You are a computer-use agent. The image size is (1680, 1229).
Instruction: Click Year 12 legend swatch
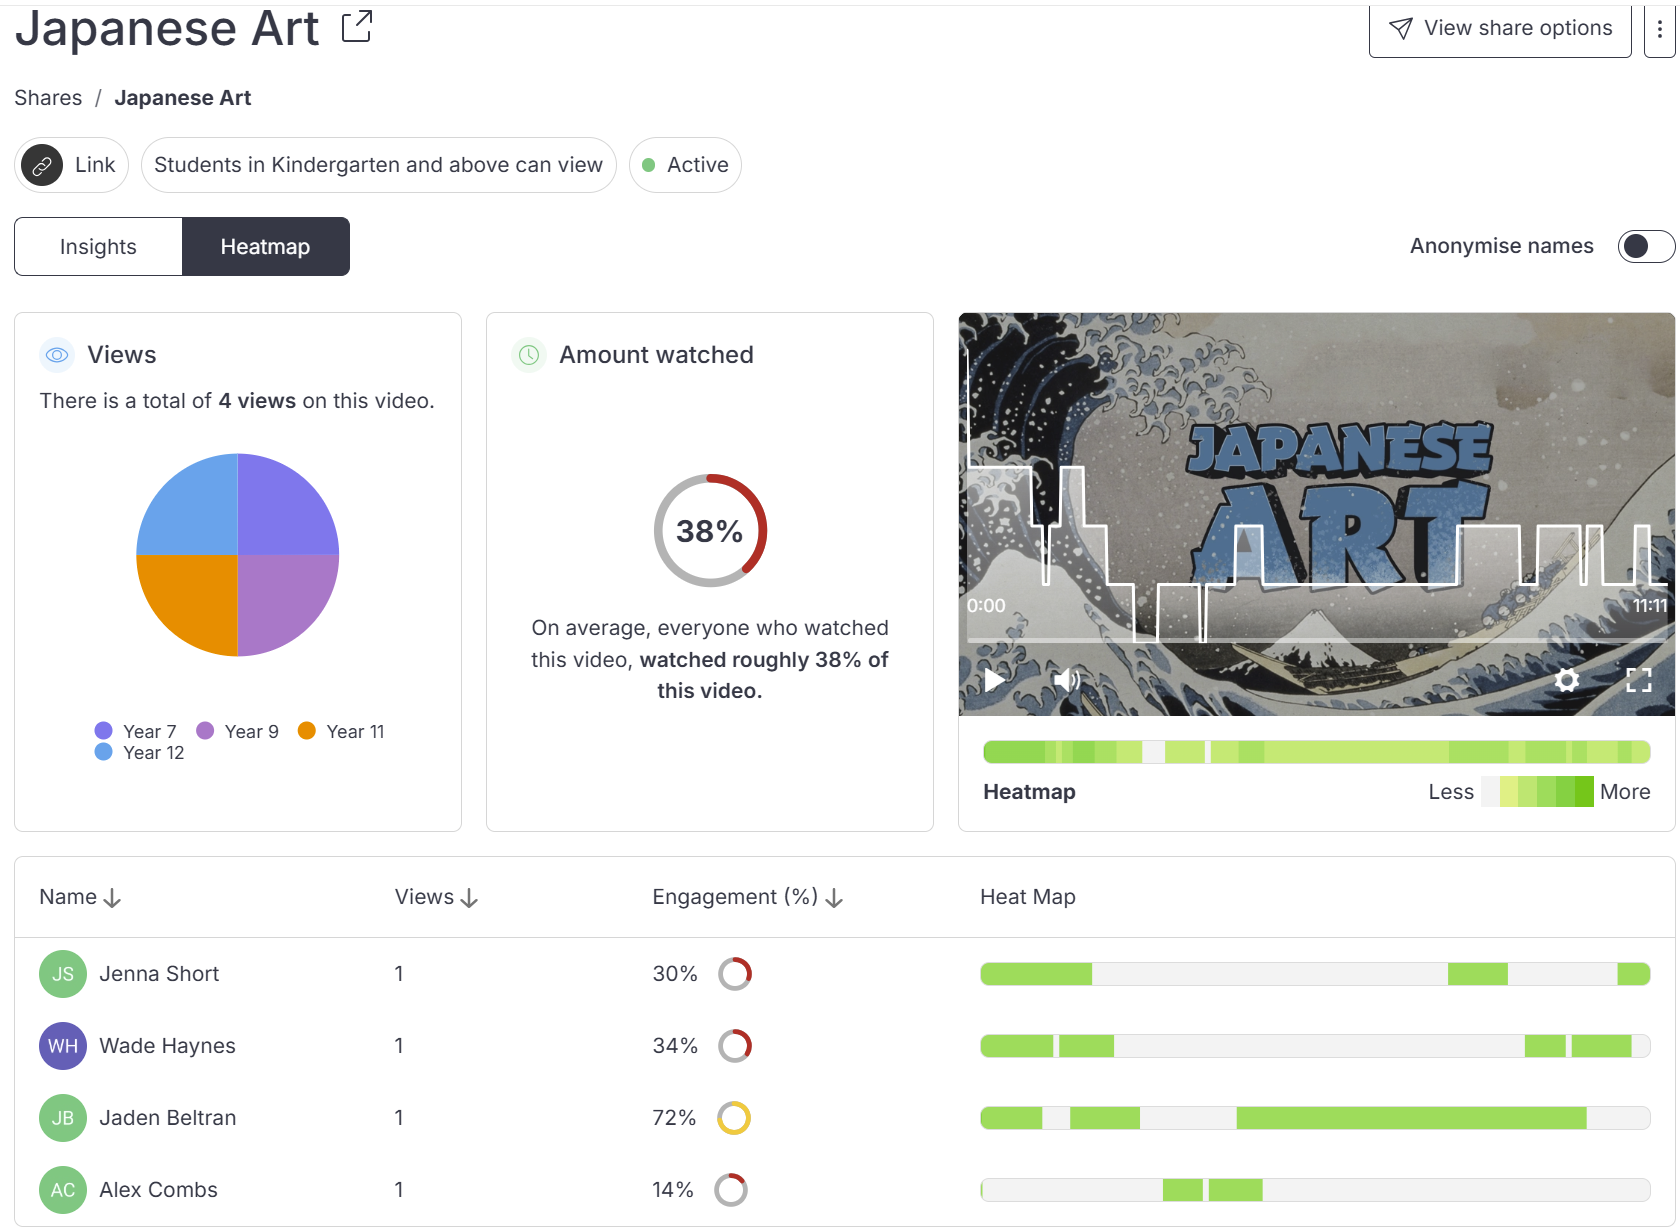coord(103,752)
